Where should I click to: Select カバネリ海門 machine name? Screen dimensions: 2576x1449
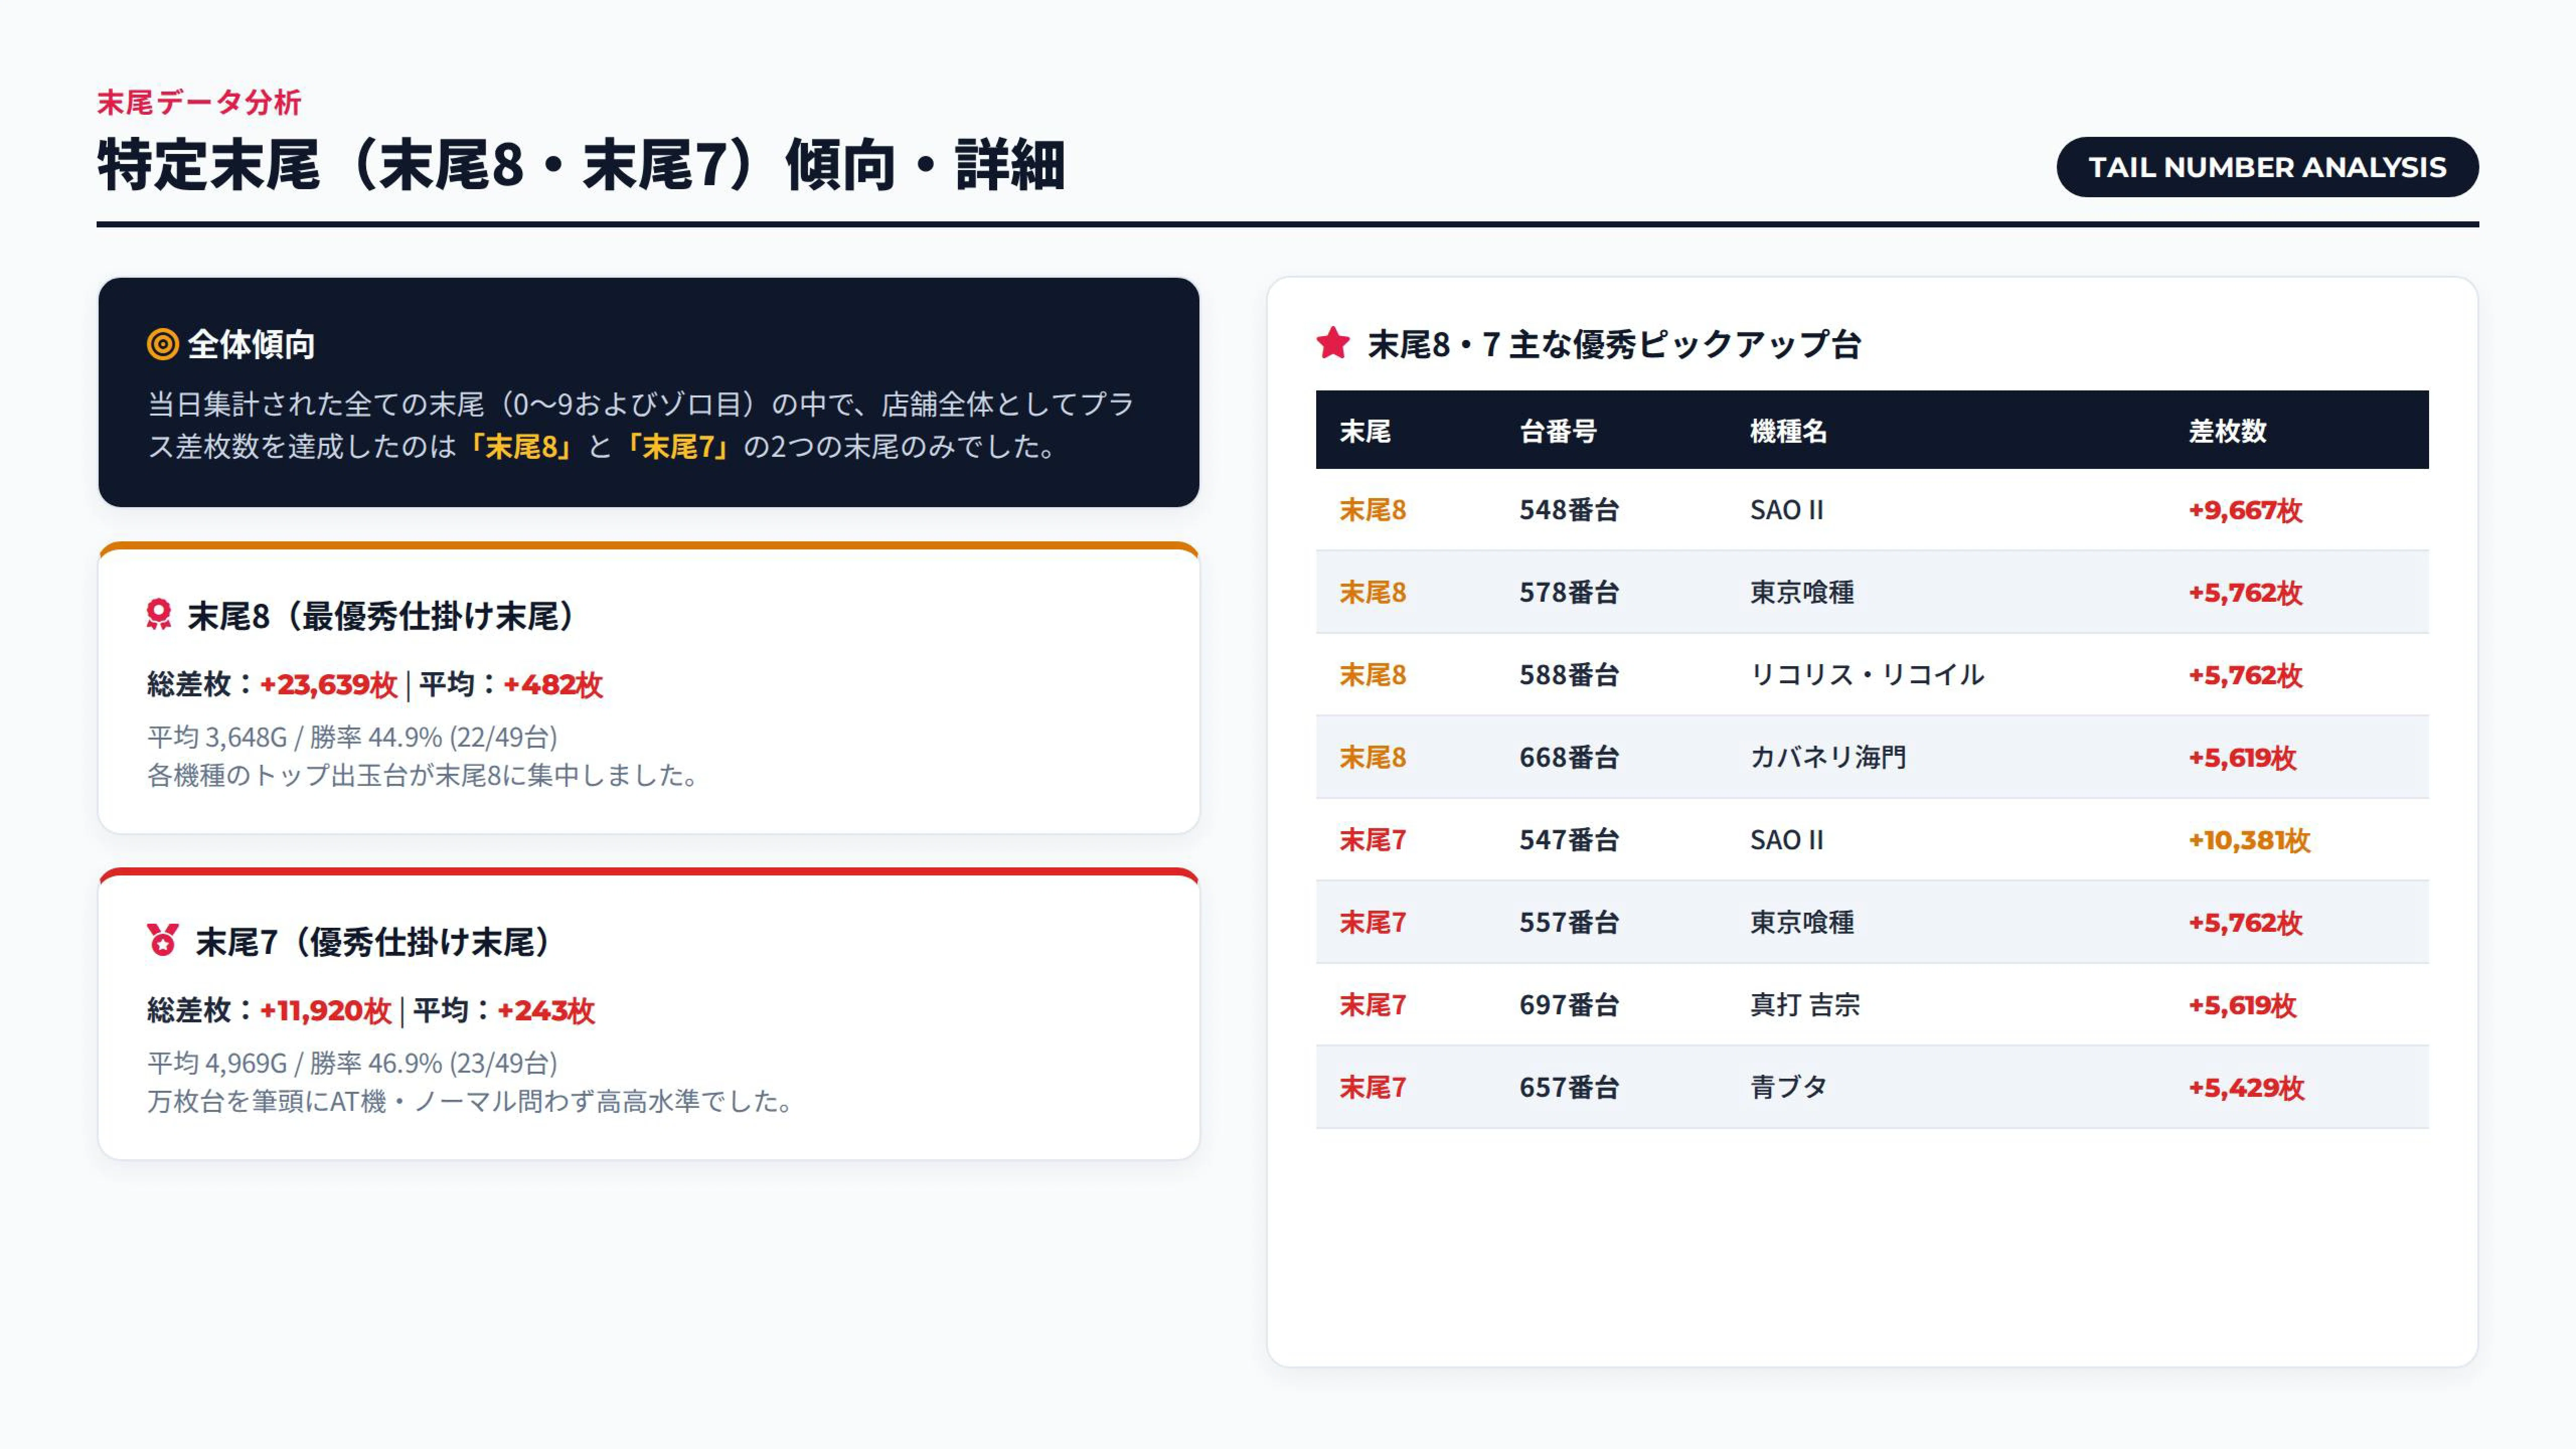tap(1828, 757)
